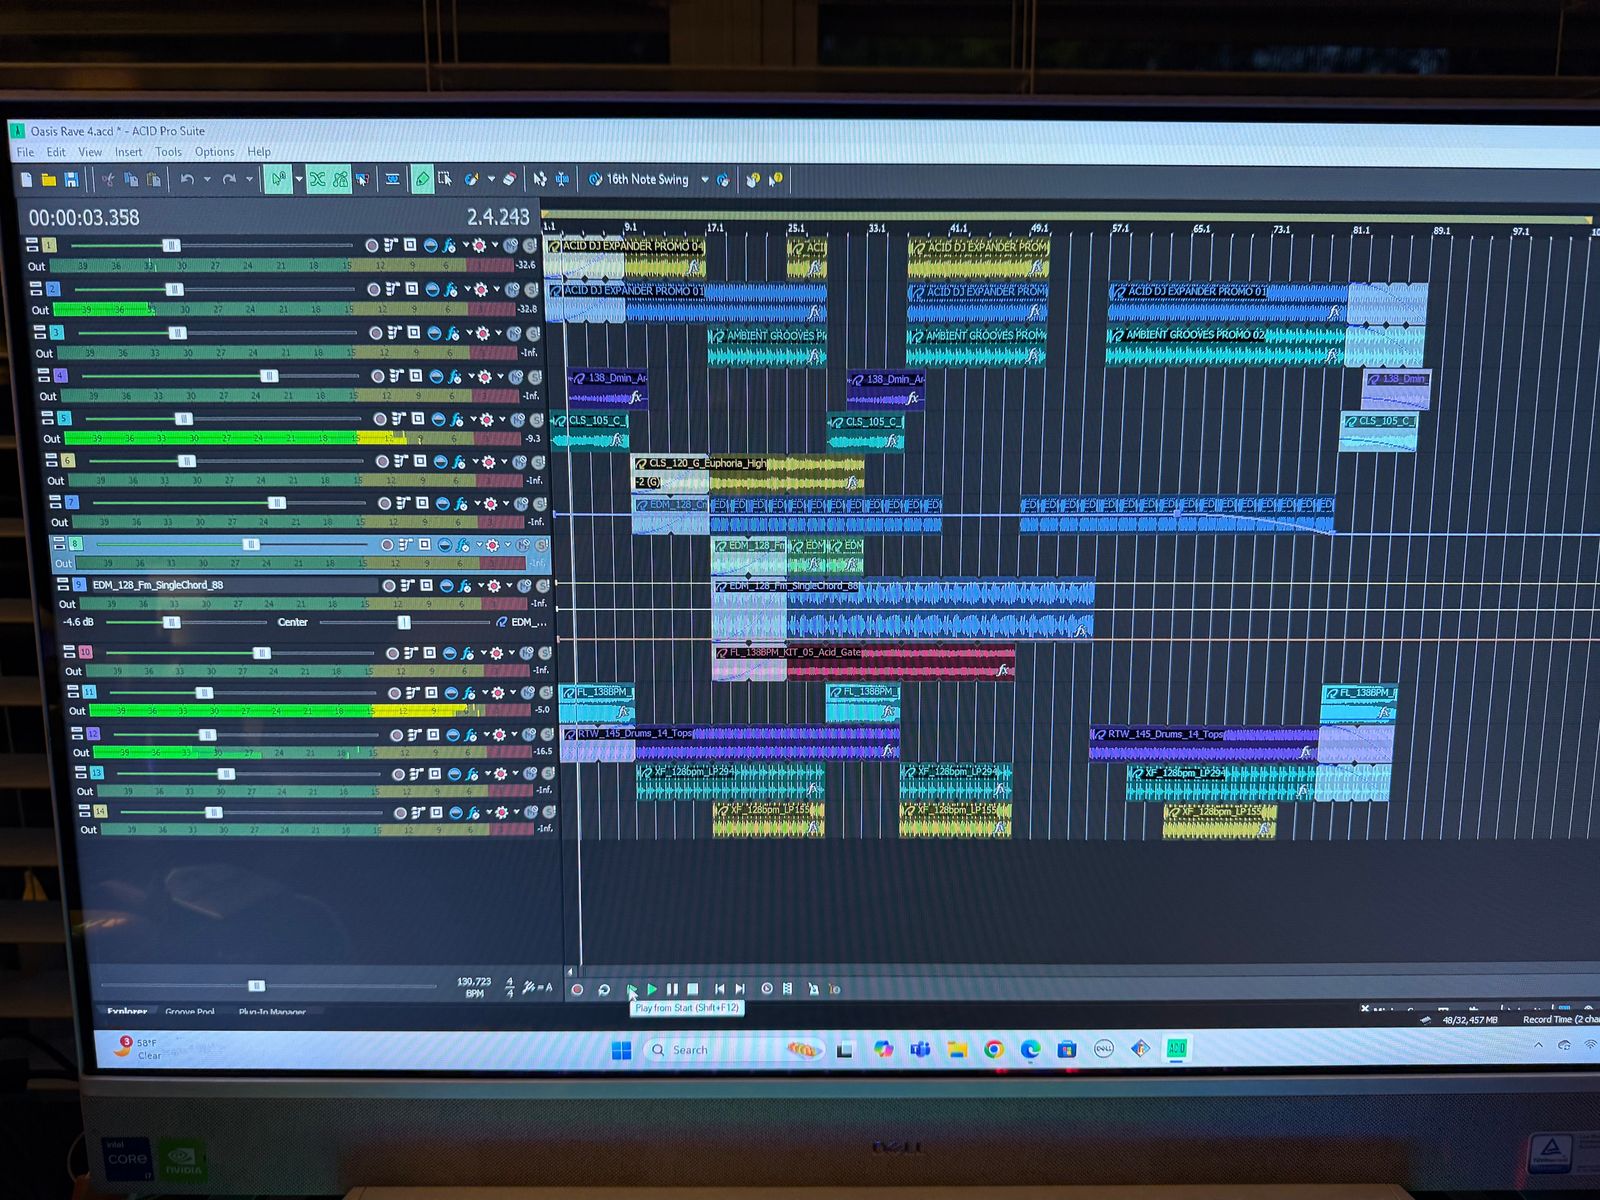
Task: Solo track 11
Action: pyautogui.click(x=546, y=692)
